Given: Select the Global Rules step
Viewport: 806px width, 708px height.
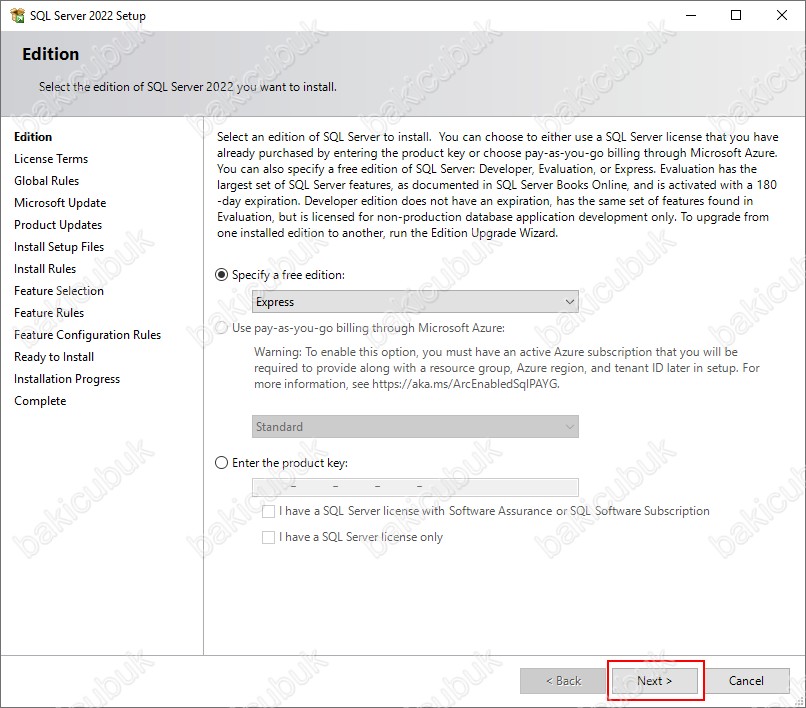Looking at the screenshot, I should (46, 181).
